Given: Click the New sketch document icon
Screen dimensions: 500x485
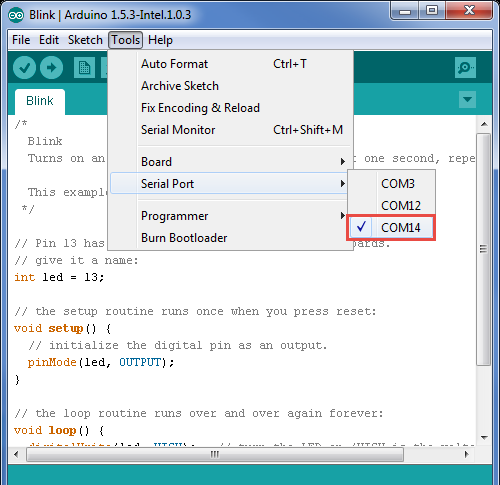Looking at the screenshot, I should click(84, 68).
